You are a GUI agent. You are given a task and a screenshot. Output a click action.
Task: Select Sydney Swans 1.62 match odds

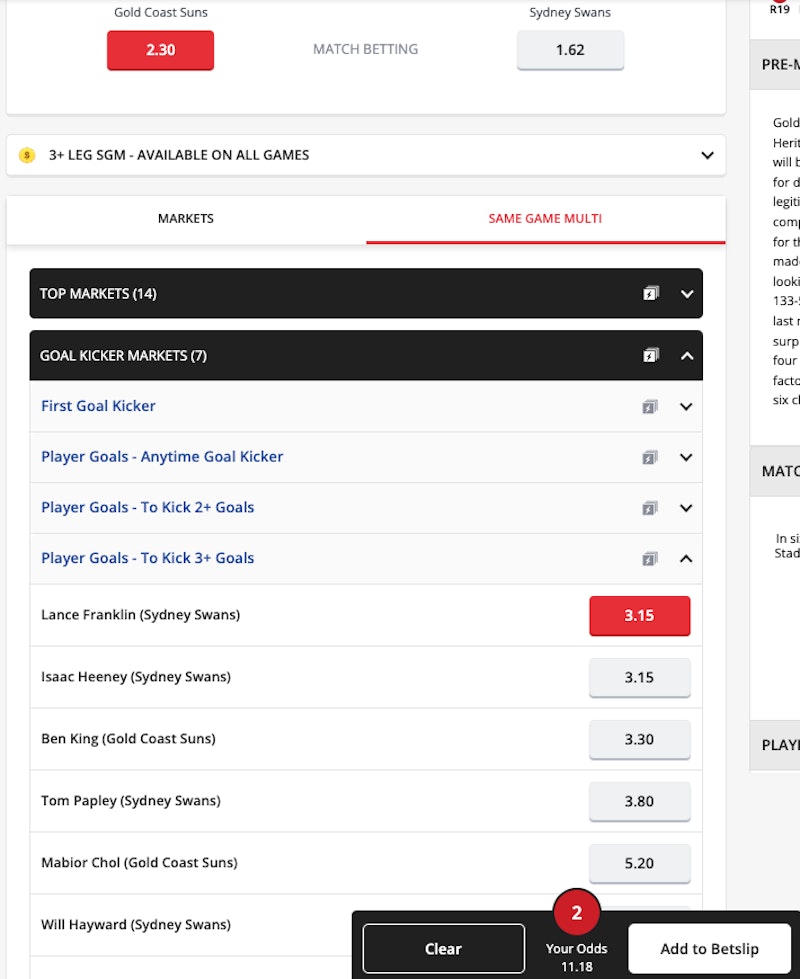point(570,50)
